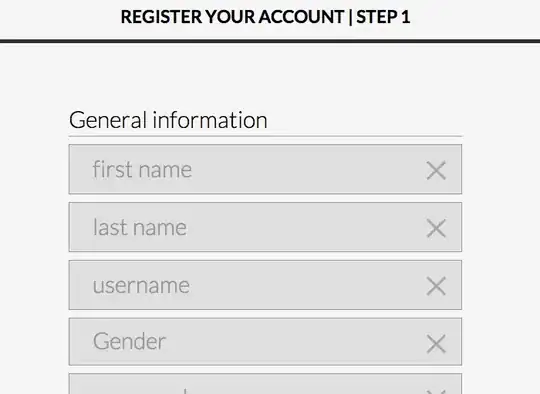Click the 'REGISTER YOUR ACCOUNT' header title
Image resolution: width=540 pixels, height=394 pixels.
click(232, 17)
